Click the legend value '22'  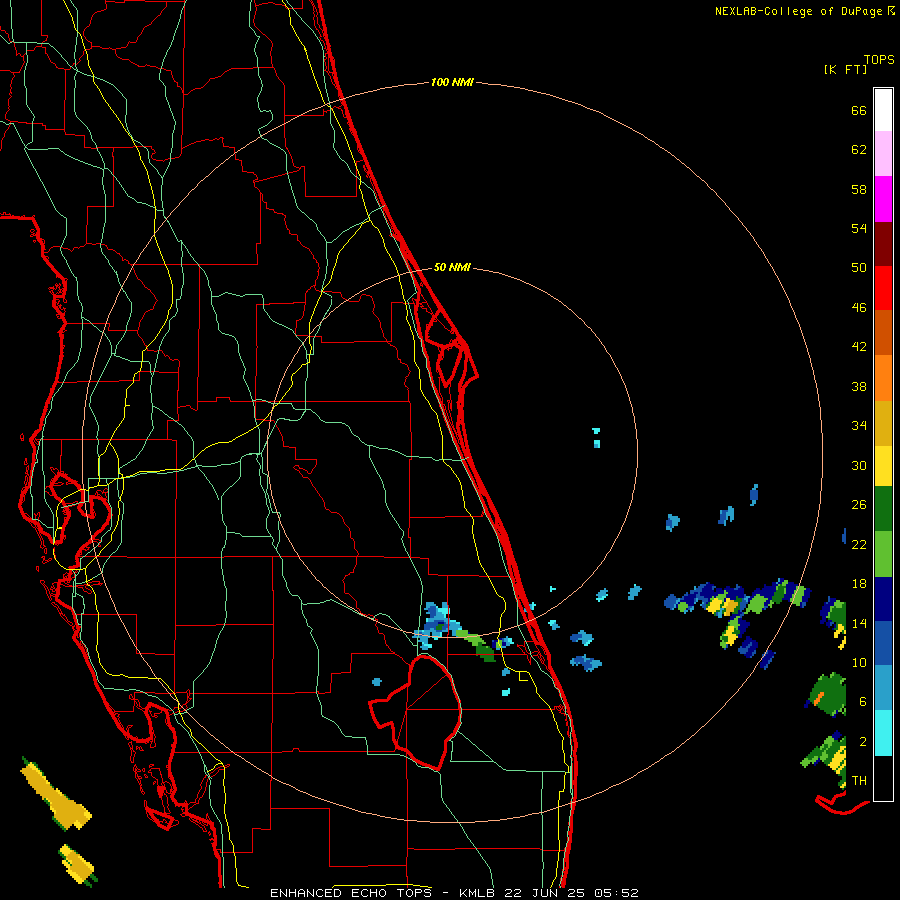click(x=859, y=545)
